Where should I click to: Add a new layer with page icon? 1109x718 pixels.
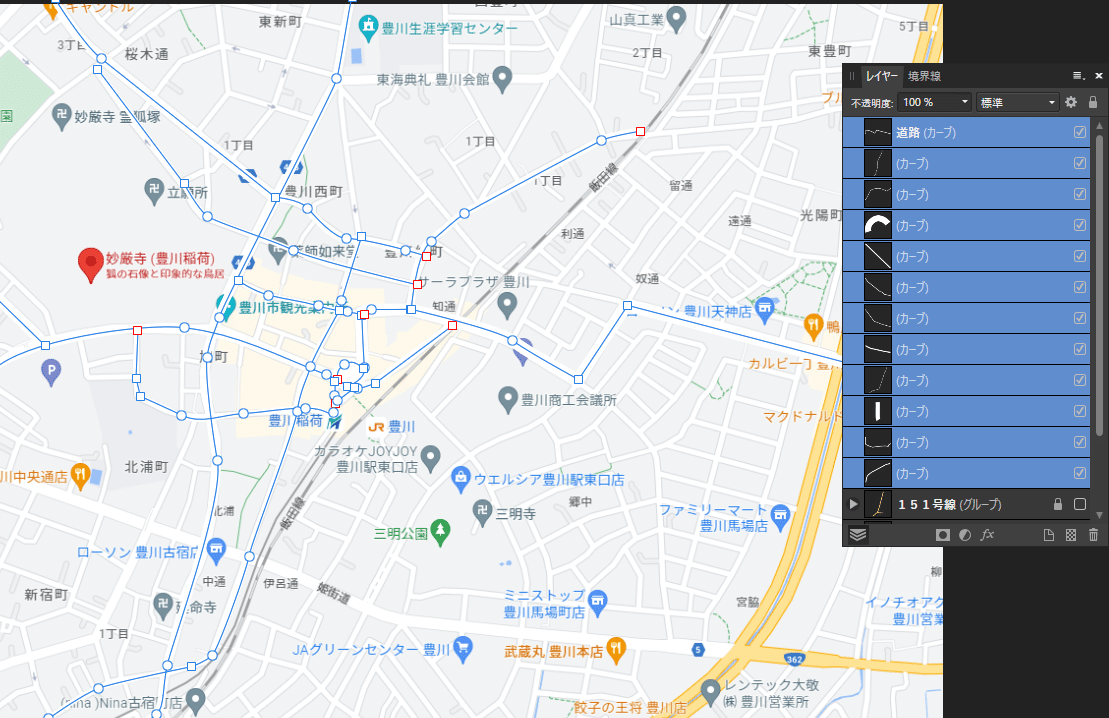click(1049, 535)
